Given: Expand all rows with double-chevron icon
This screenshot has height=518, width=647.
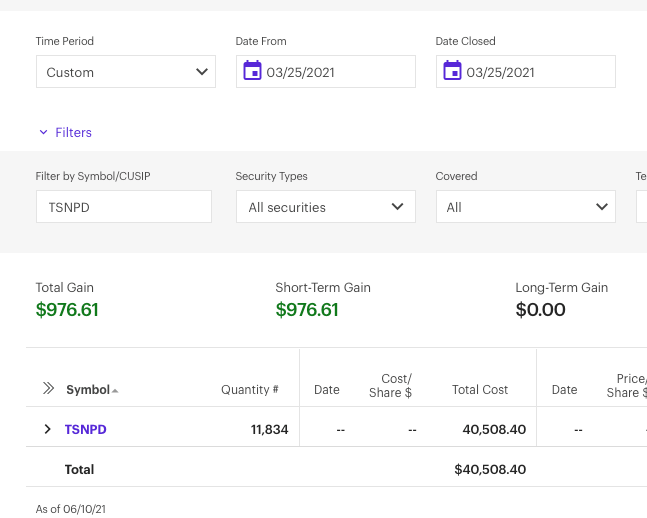Looking at the screenshot, I should [48, 389].
